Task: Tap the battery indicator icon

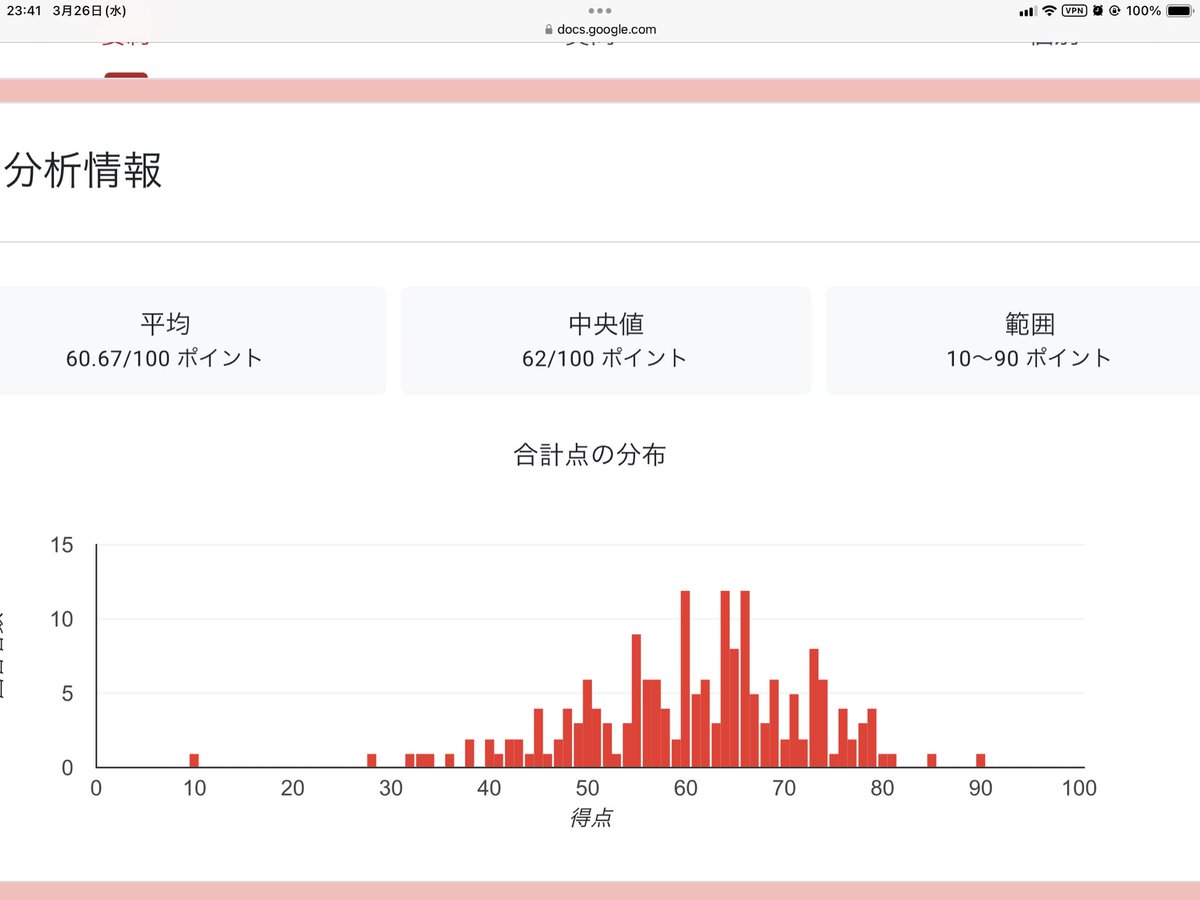Action: (x=1177, y=10)
